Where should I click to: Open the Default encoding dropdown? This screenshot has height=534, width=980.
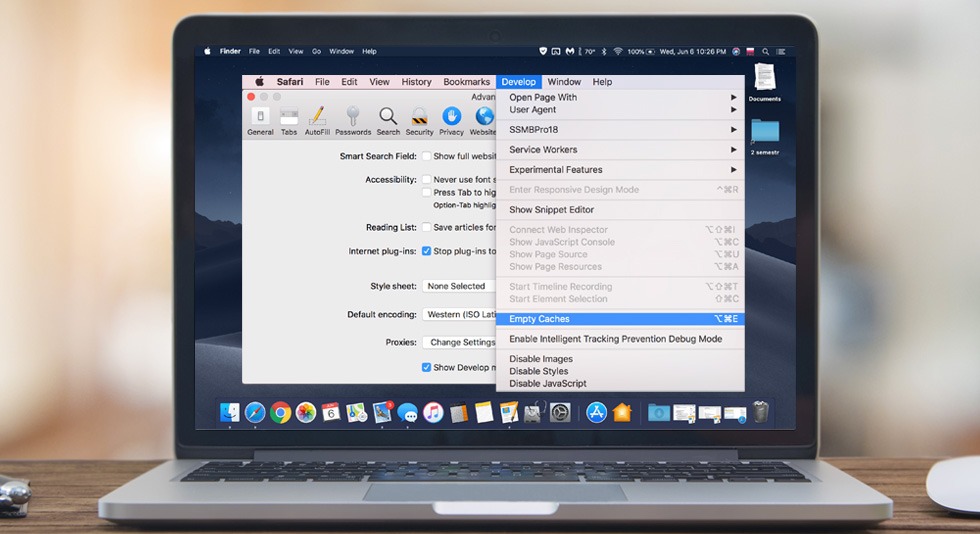(459, 315)
